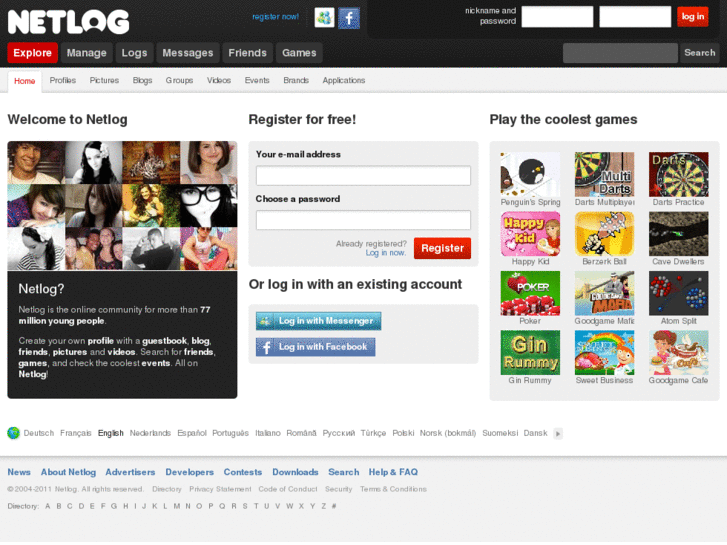
Task: Focus the header password input field
Action: [x=635, y=17]
